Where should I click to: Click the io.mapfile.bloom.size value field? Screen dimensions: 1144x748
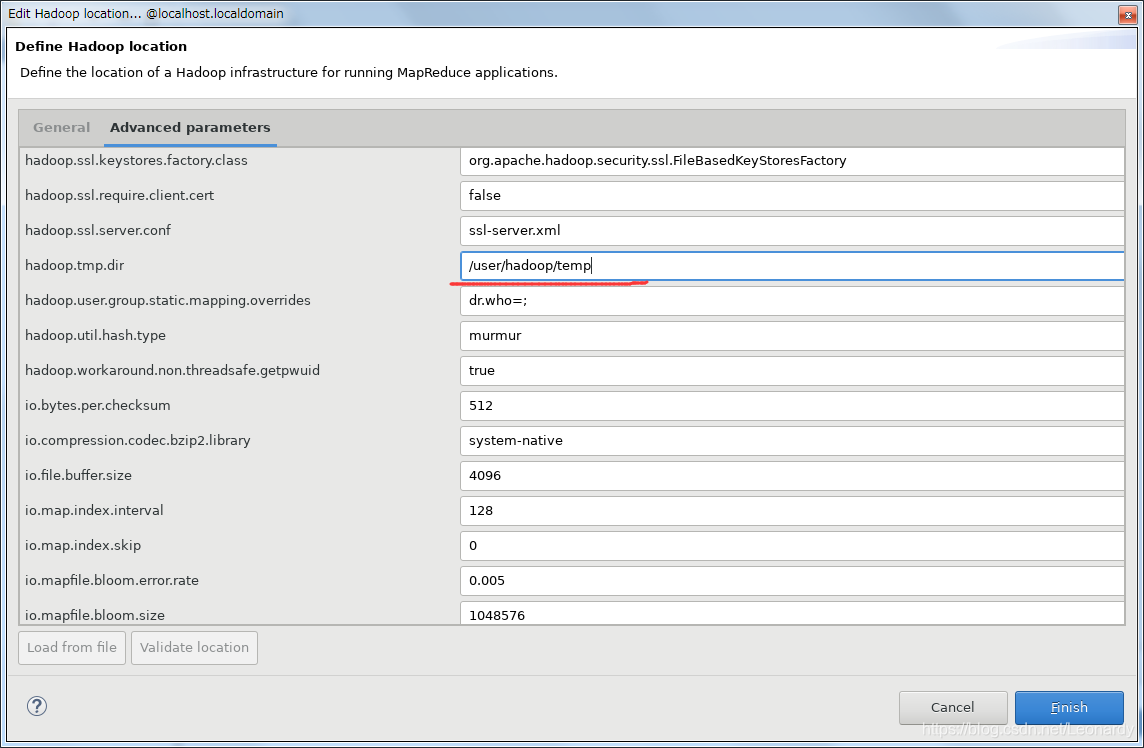(790, 614)
